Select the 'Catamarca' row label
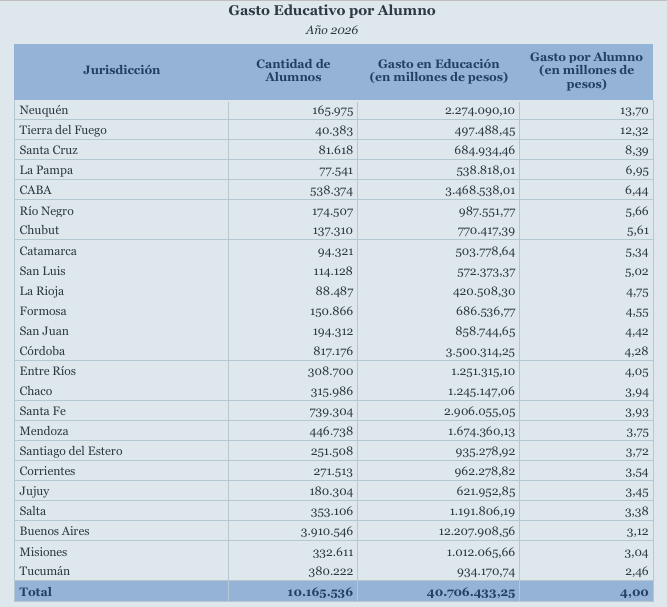This screenshot has width=667, height=607. 48,251
